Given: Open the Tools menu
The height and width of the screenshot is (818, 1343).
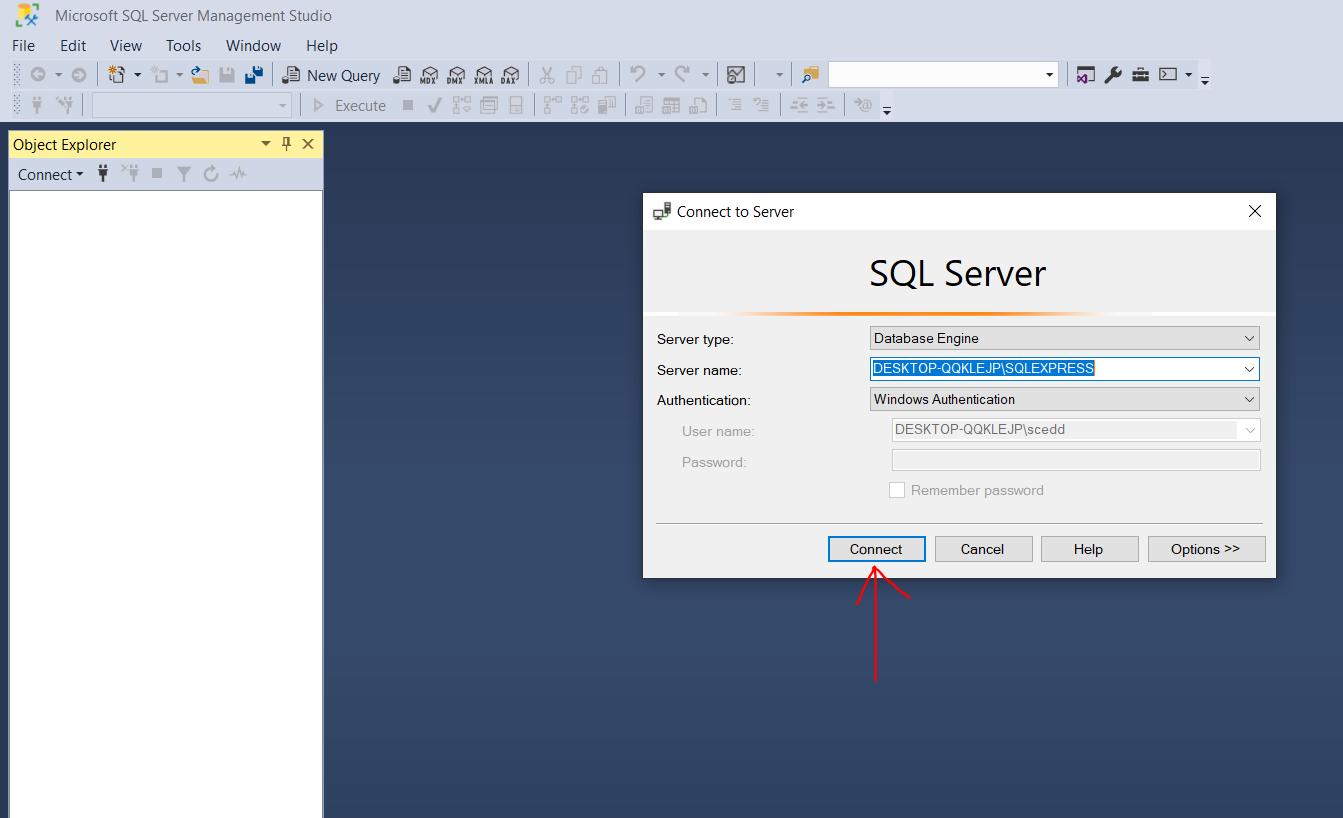Looking at the screenshot, I should [184, 46].
